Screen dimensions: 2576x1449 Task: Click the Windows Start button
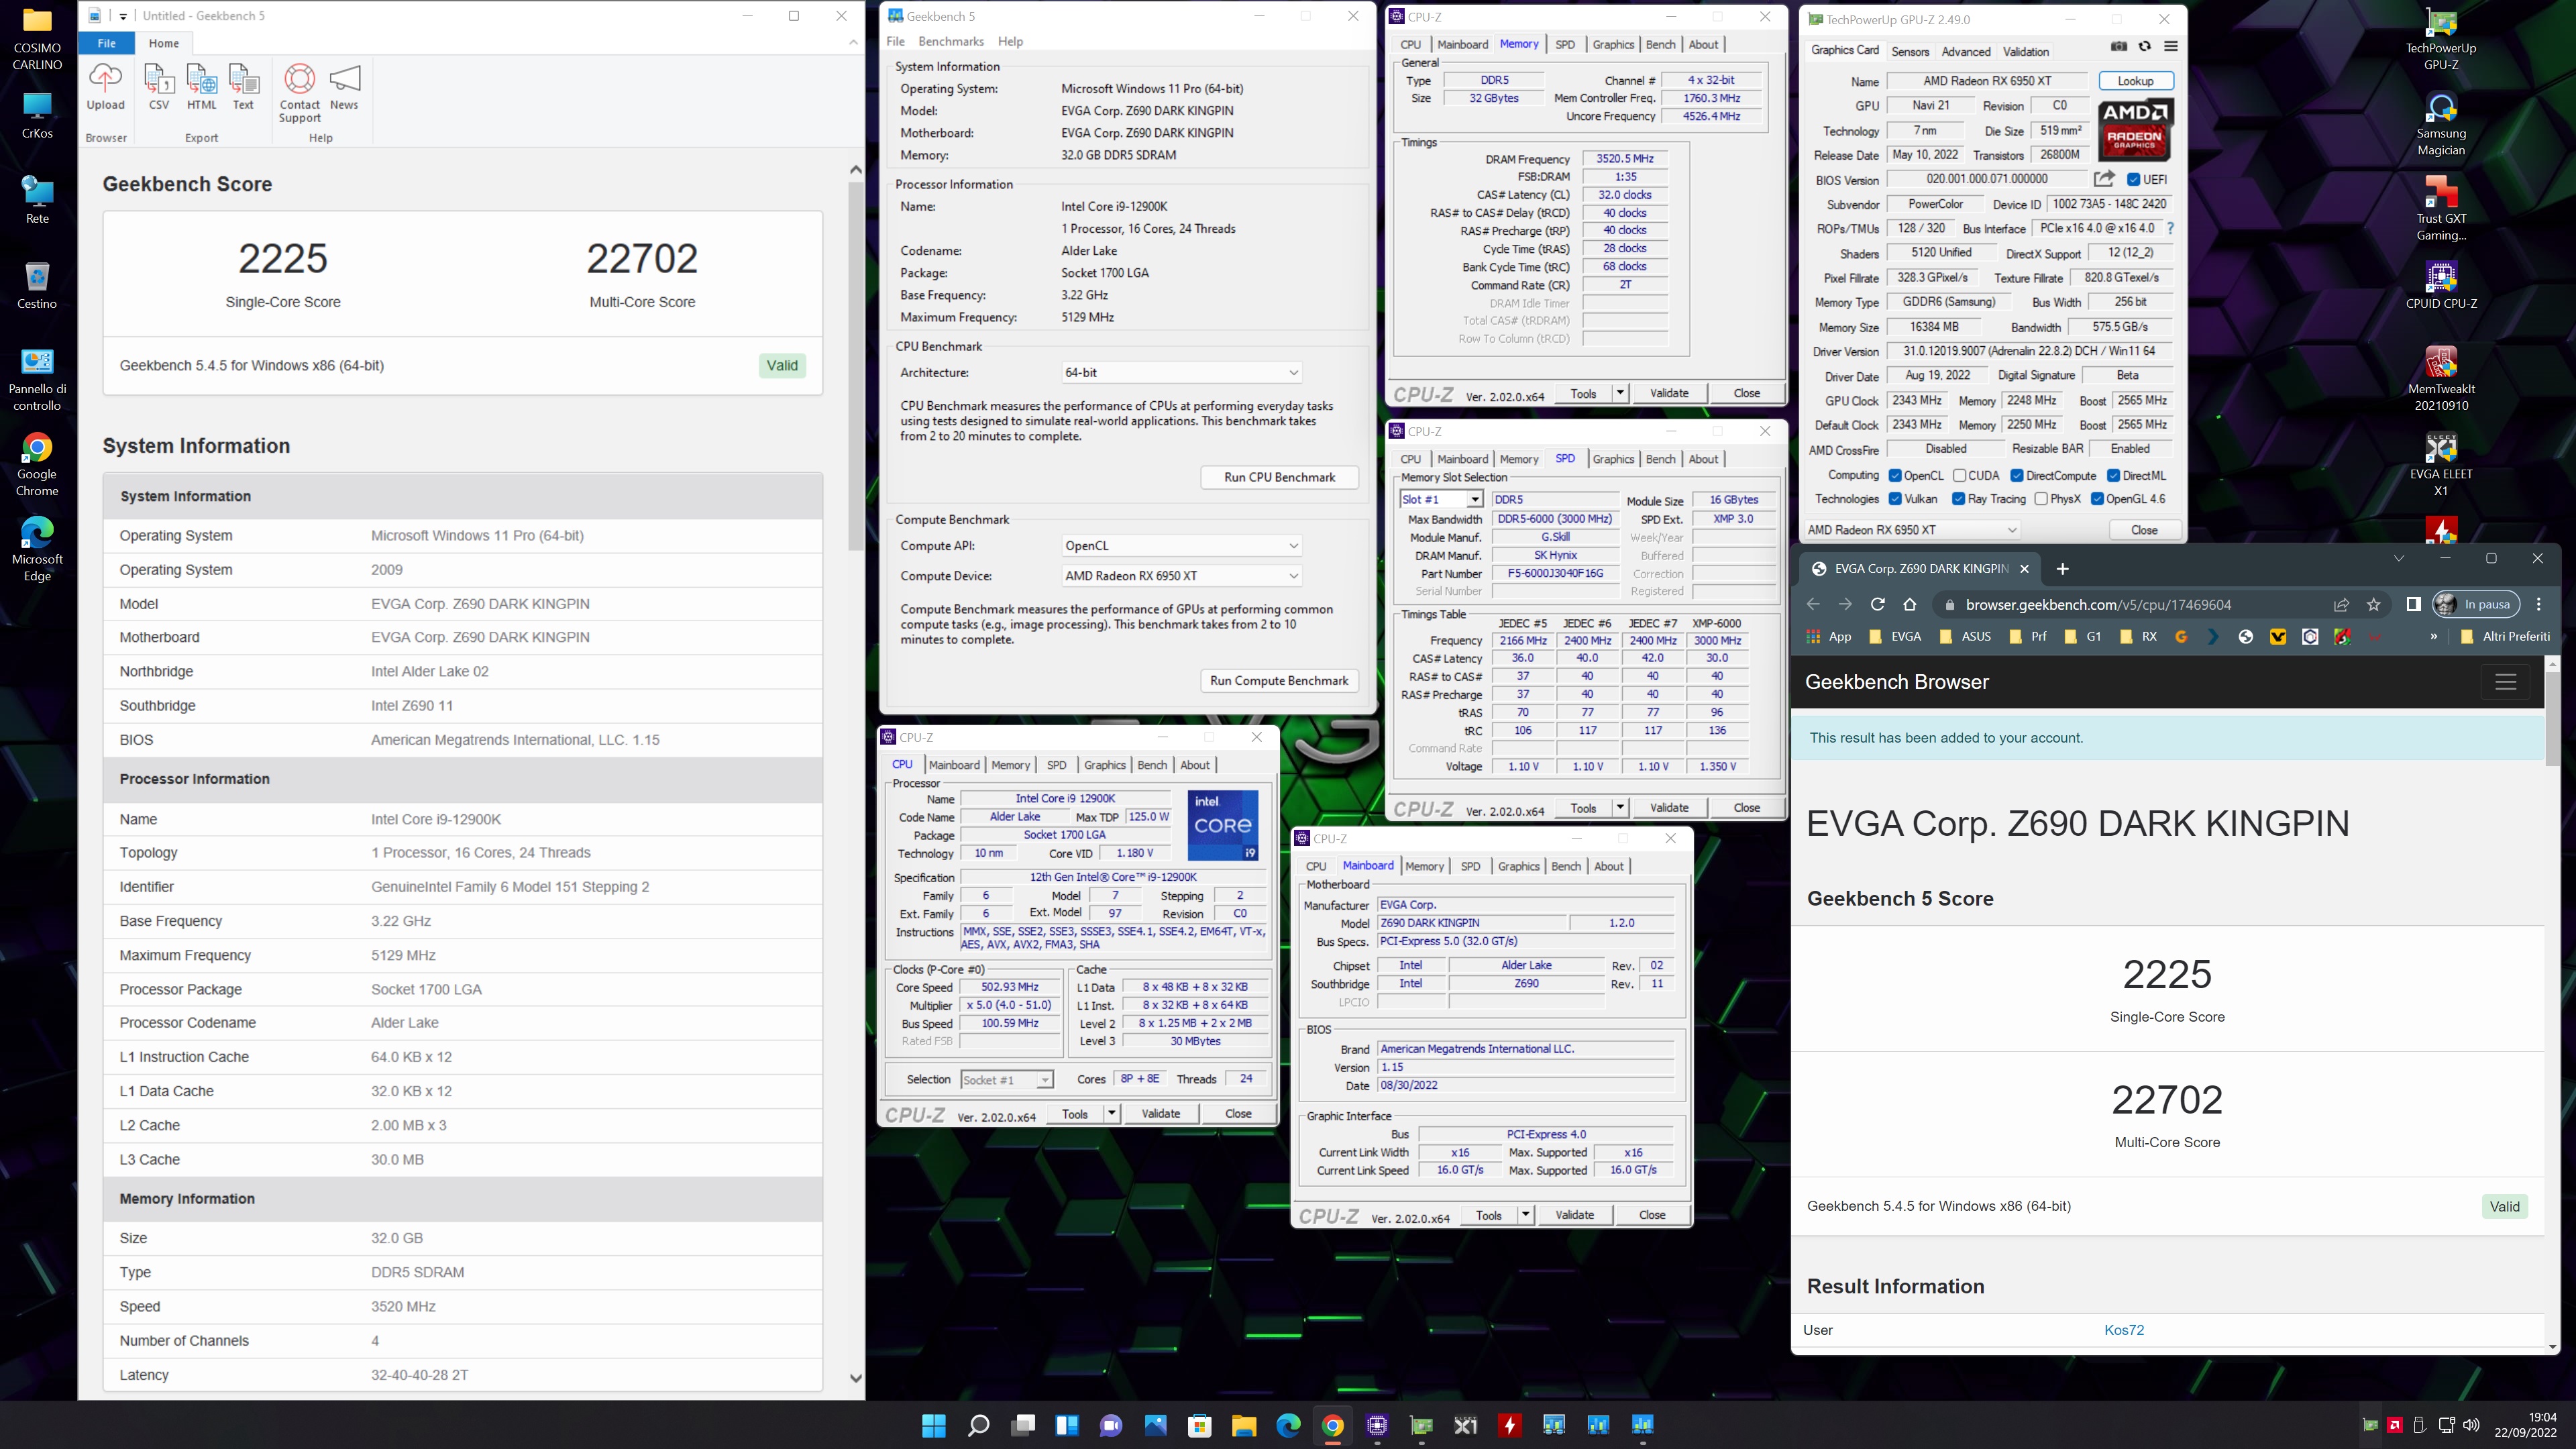tap(934, 1425)
